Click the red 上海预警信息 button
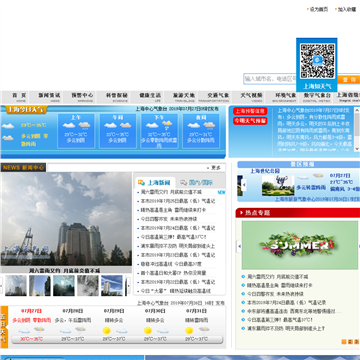The height and width of the screenshot is (360, 360). tap(250, 111)
